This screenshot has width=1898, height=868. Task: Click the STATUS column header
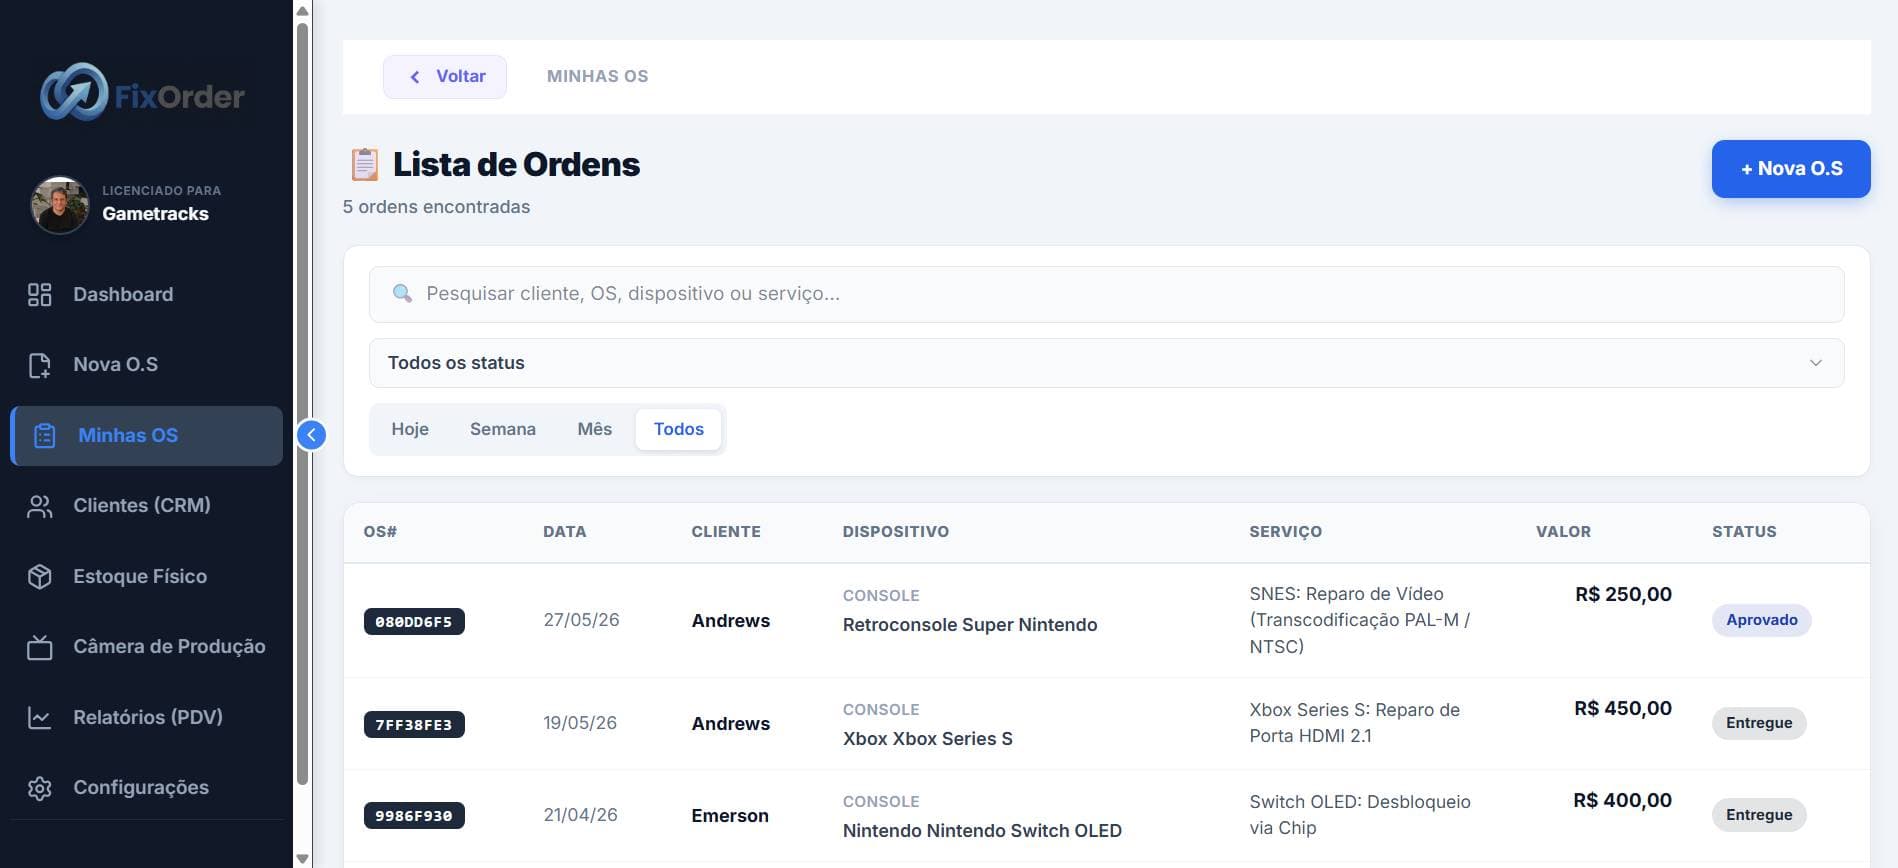tap(1744, 532)
